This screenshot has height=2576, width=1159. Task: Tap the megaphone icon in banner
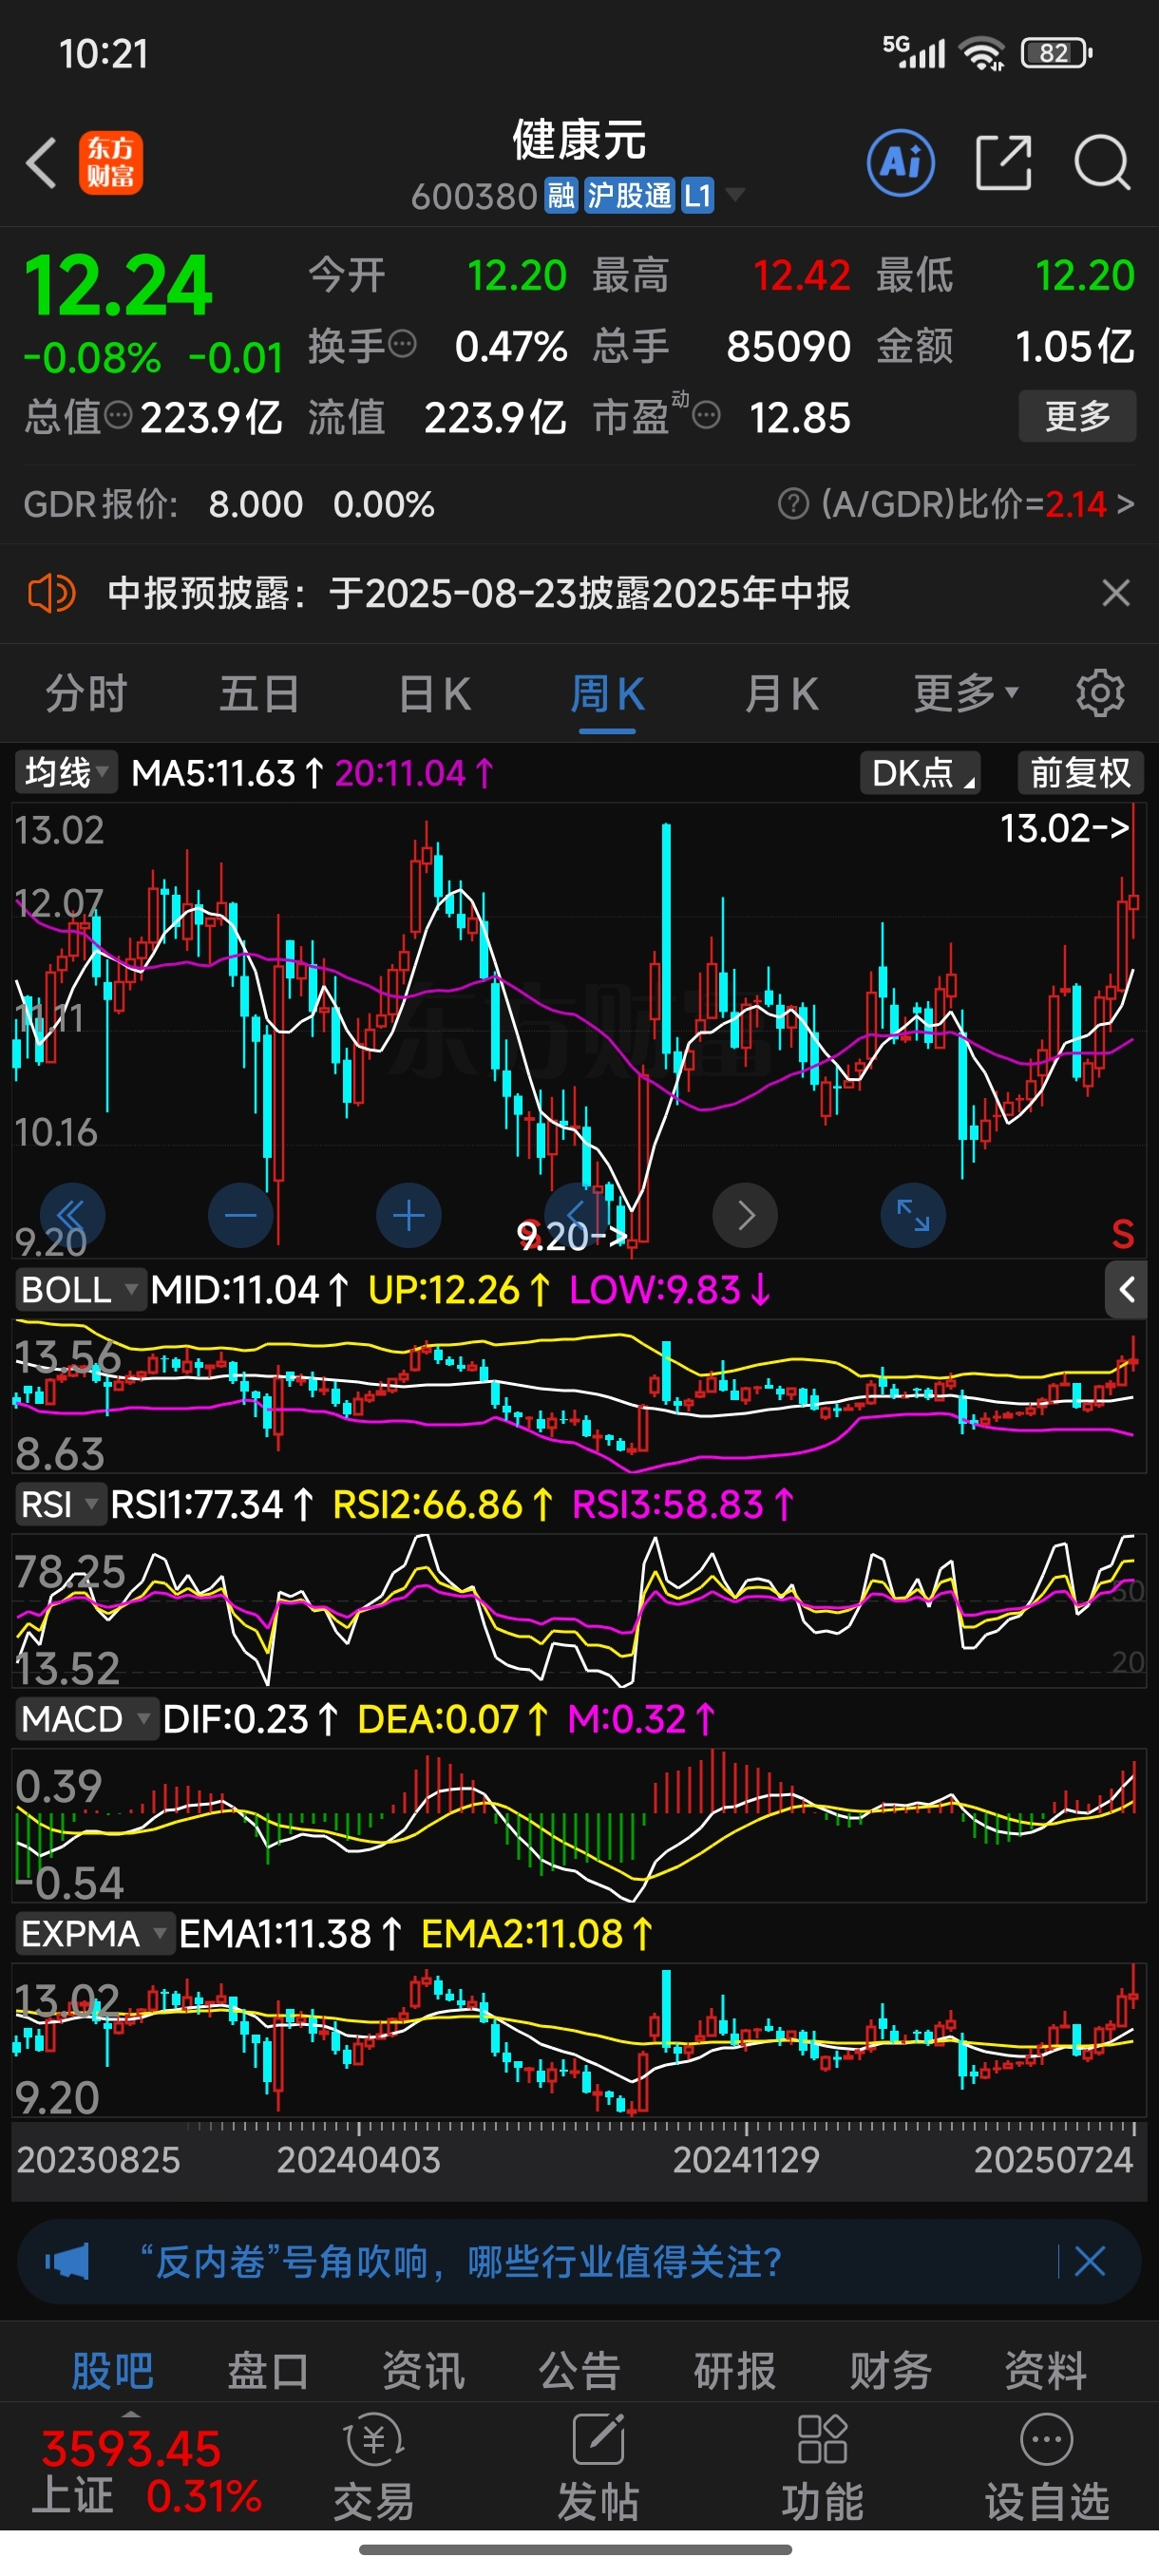67,2261
